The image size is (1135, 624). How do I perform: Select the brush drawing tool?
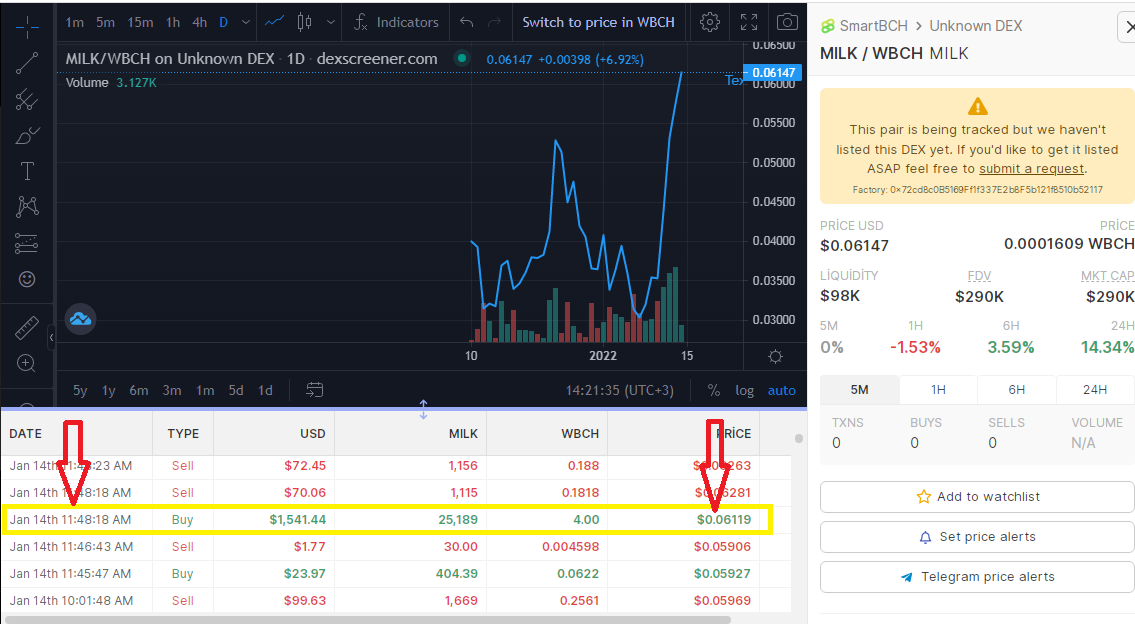(27, 135)
